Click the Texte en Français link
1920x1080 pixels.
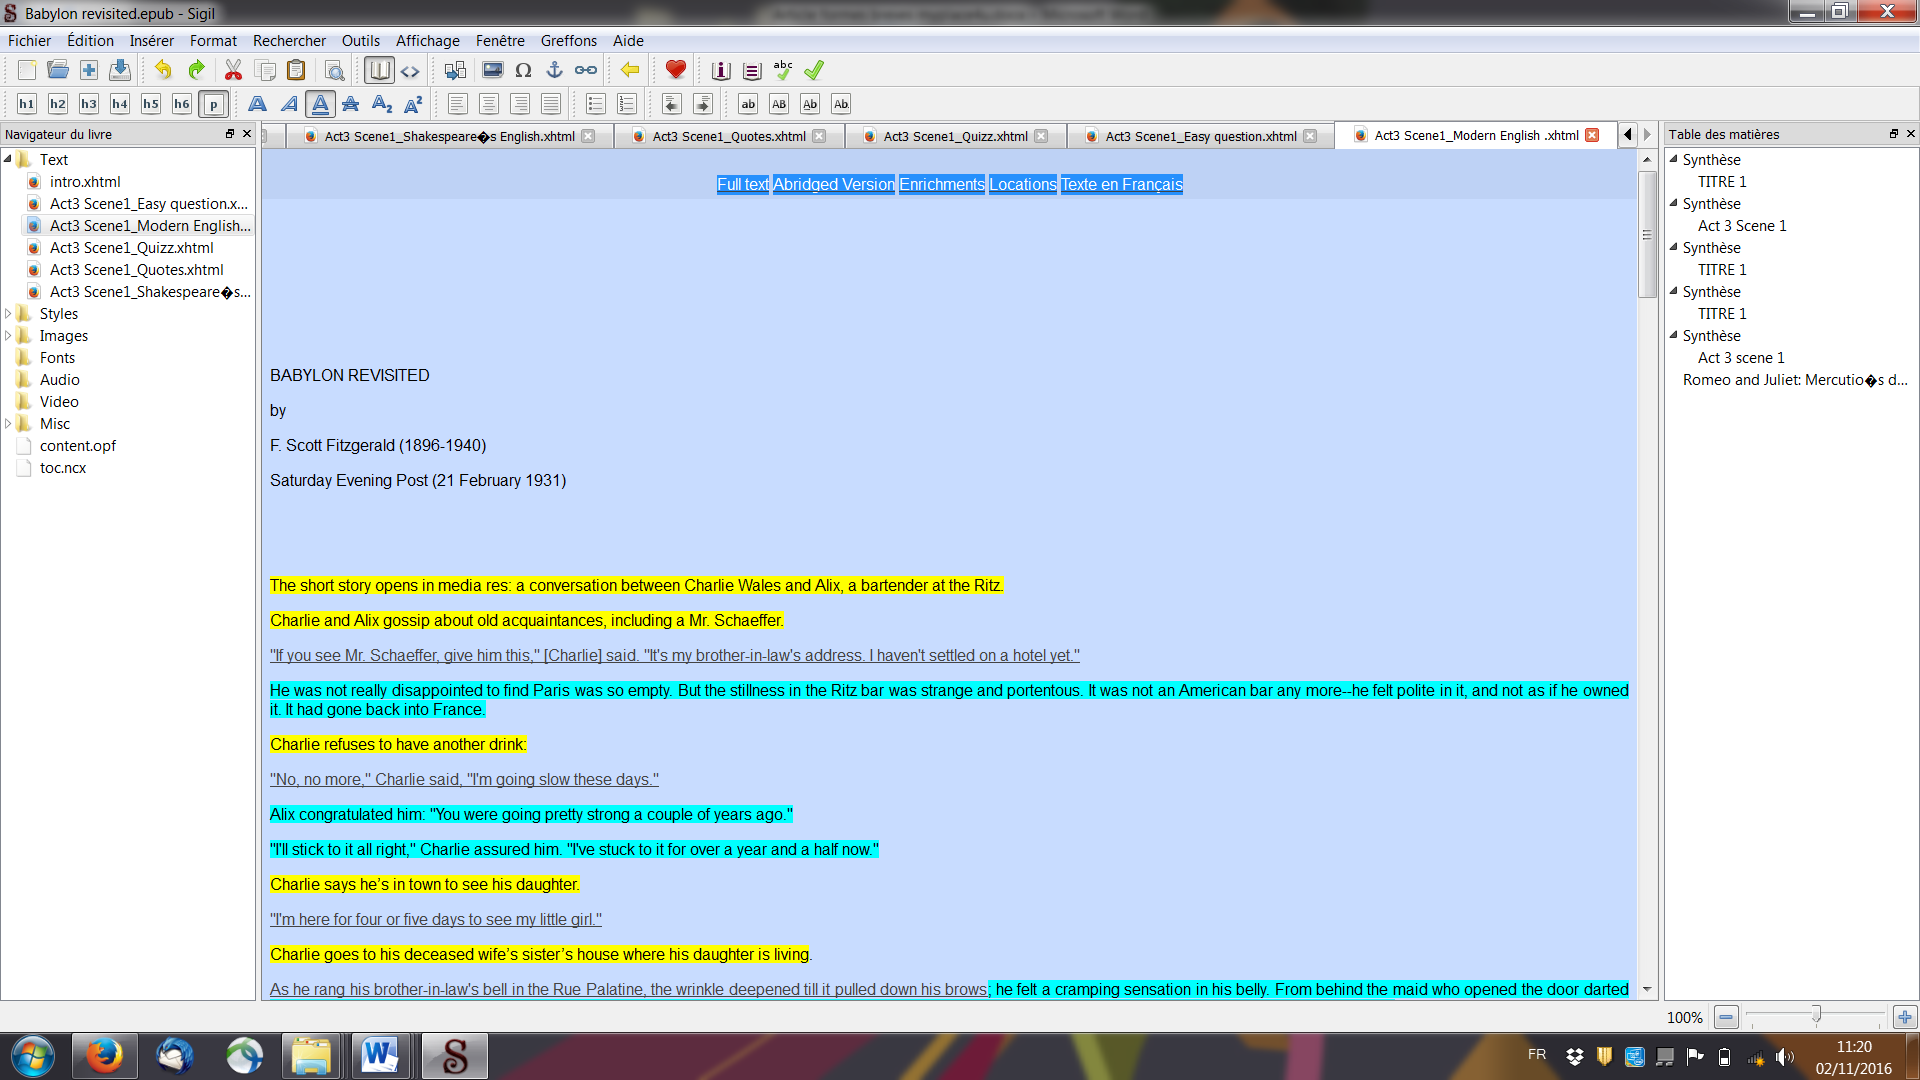tap(1121, 184)
